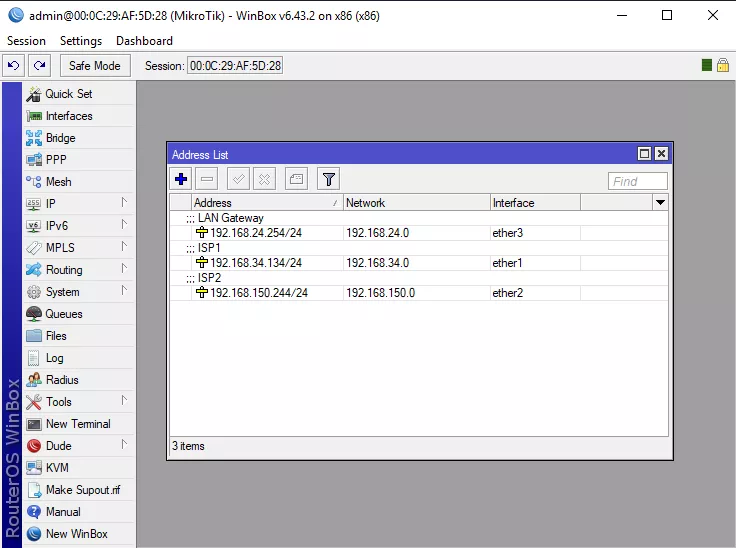Open the Settings menu

[81, 41]
